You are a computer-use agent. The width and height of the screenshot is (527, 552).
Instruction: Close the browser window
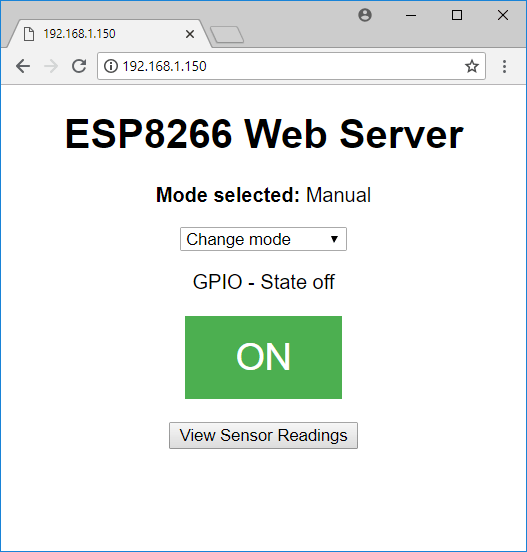coord(503,15)
